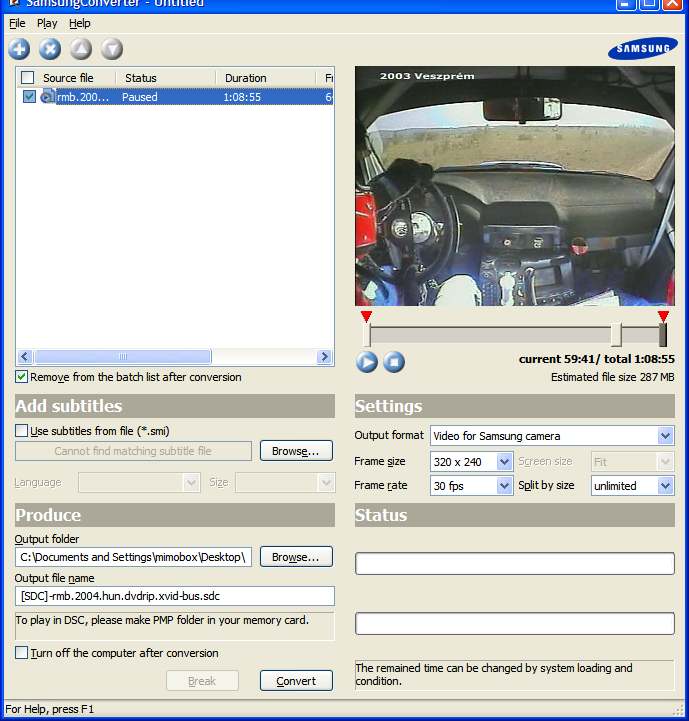Click the blue plus add-file icon
Screen dimensions: 689x721
tap(19, 49)
